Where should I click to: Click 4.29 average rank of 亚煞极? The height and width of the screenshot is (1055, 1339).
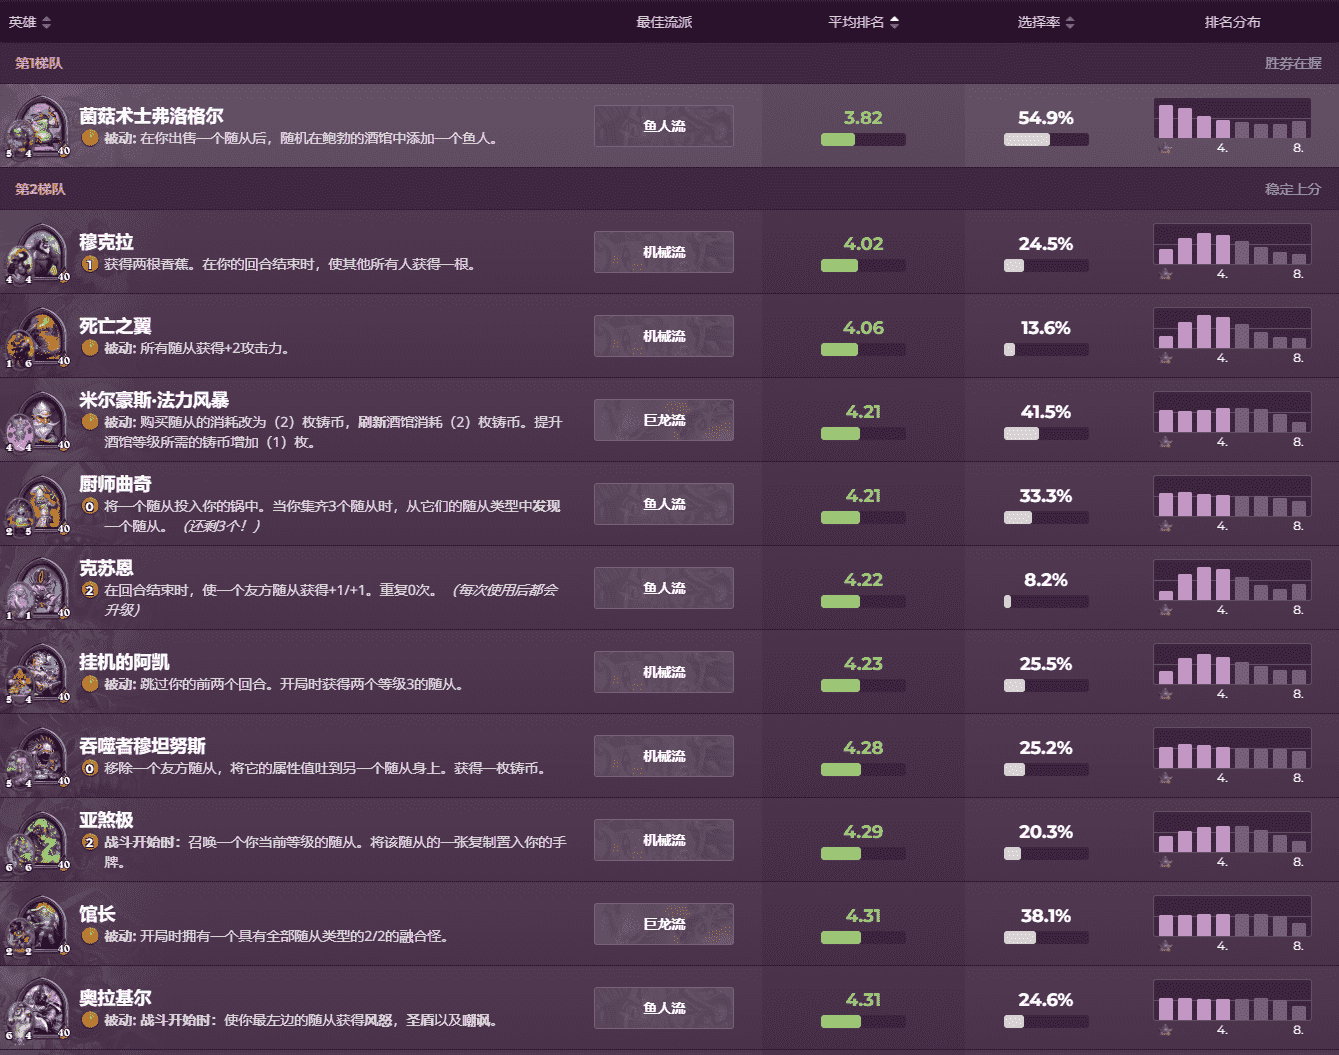coord(863,832)
